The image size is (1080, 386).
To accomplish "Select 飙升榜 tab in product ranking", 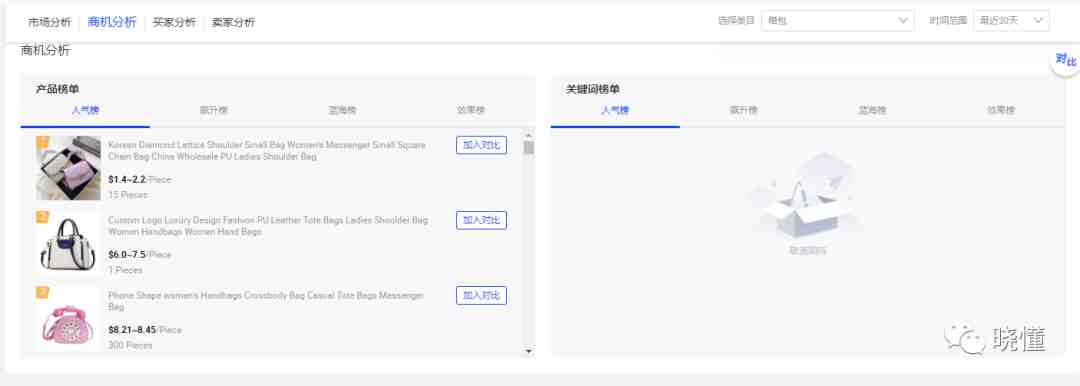I will (214, 110).
